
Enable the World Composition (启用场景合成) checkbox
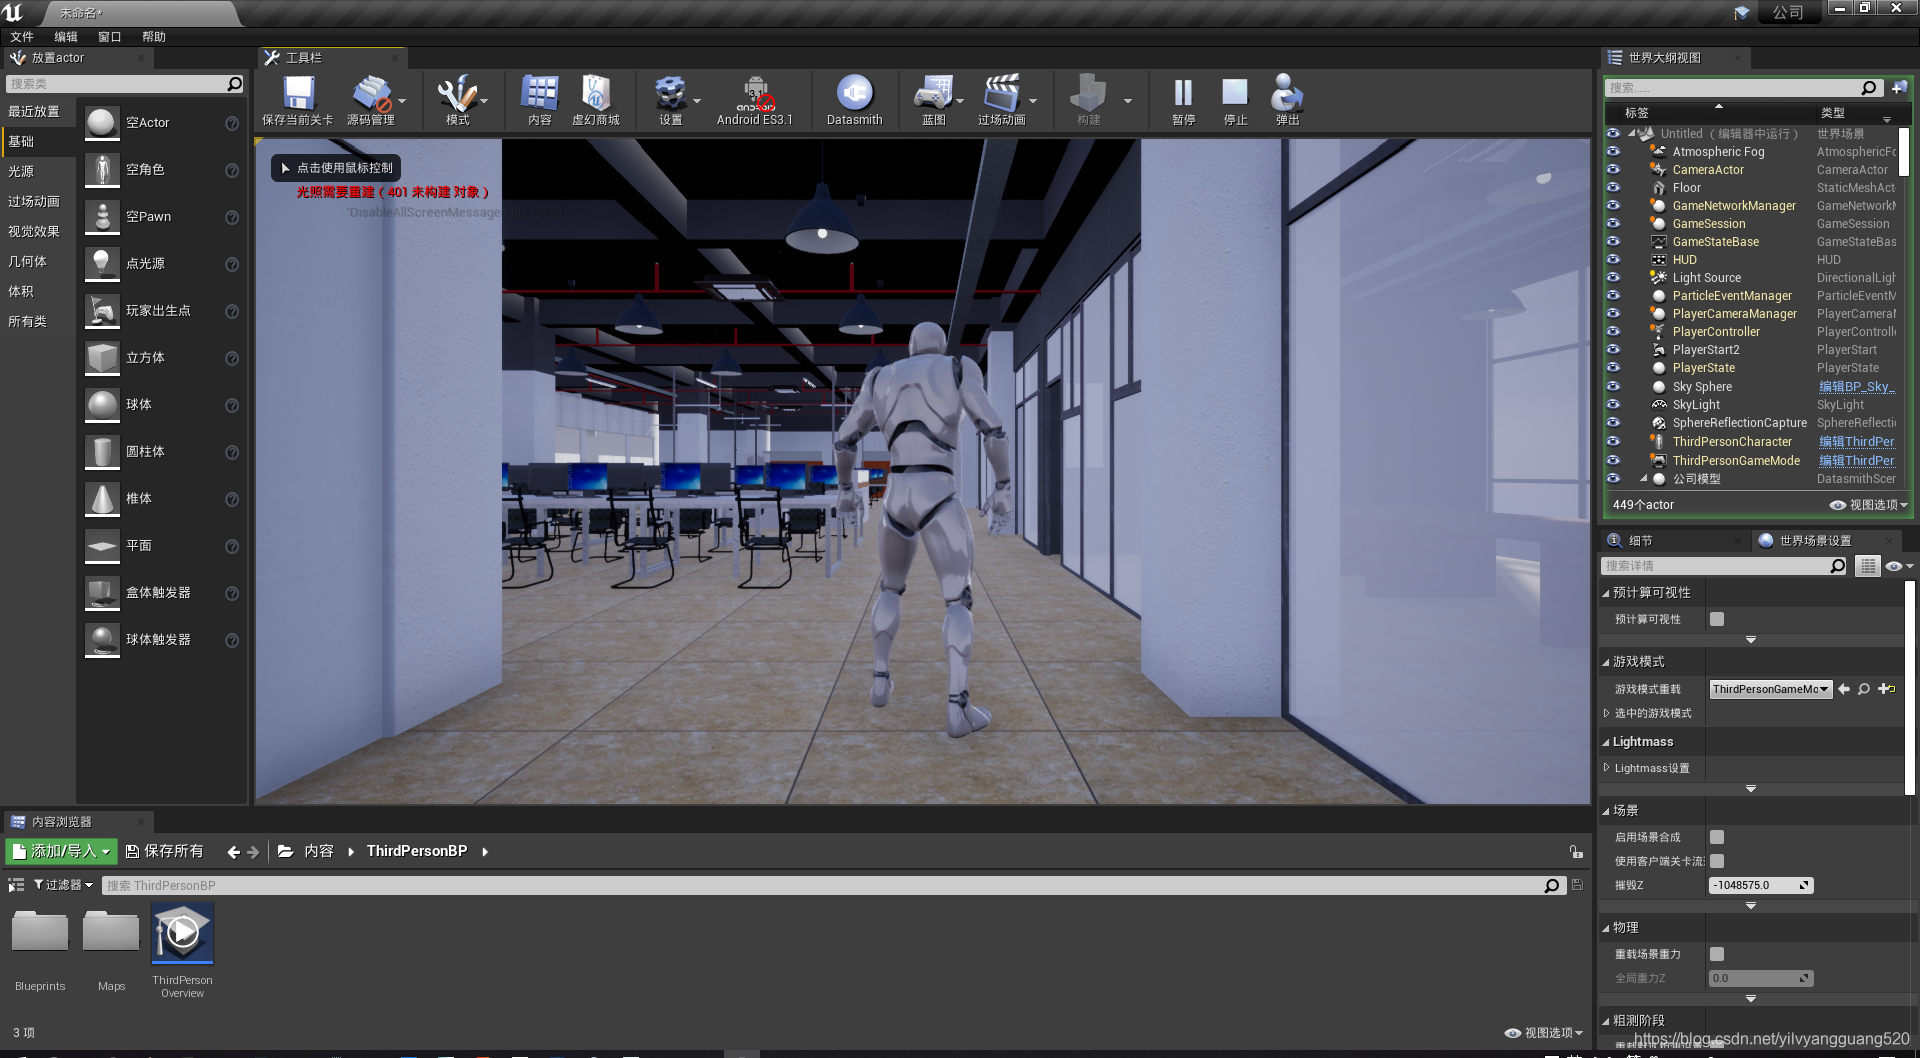1717,837
